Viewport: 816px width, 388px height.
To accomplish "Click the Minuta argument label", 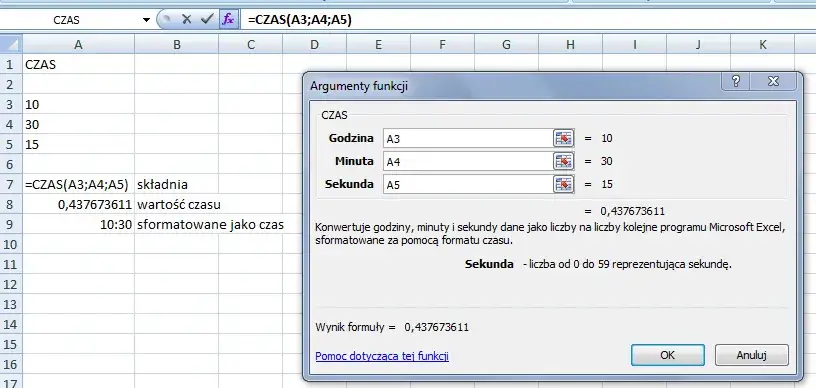I will pyautogui.click(x=354, y=161).
